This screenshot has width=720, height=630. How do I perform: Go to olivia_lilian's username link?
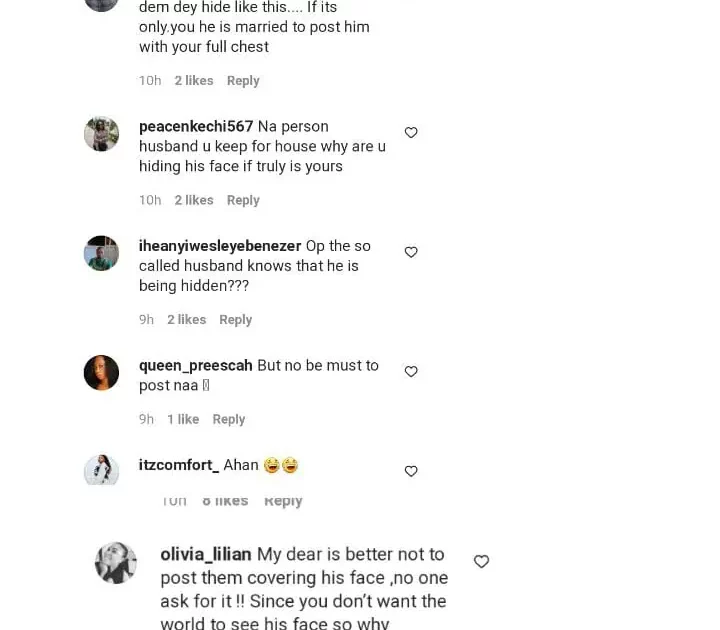click(206, 554)
